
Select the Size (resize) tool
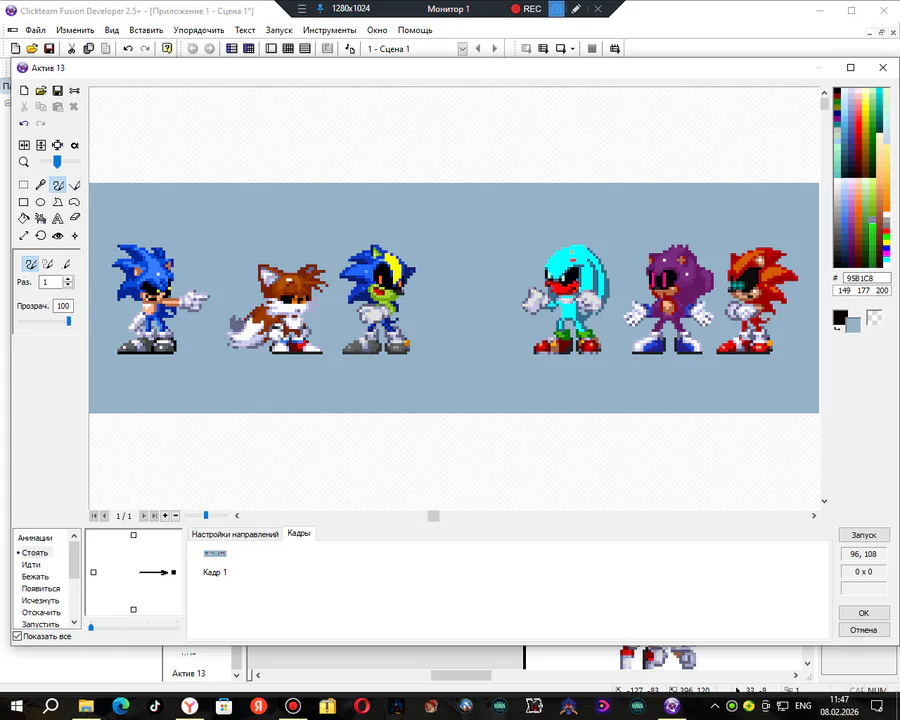[x=24, y=235]
